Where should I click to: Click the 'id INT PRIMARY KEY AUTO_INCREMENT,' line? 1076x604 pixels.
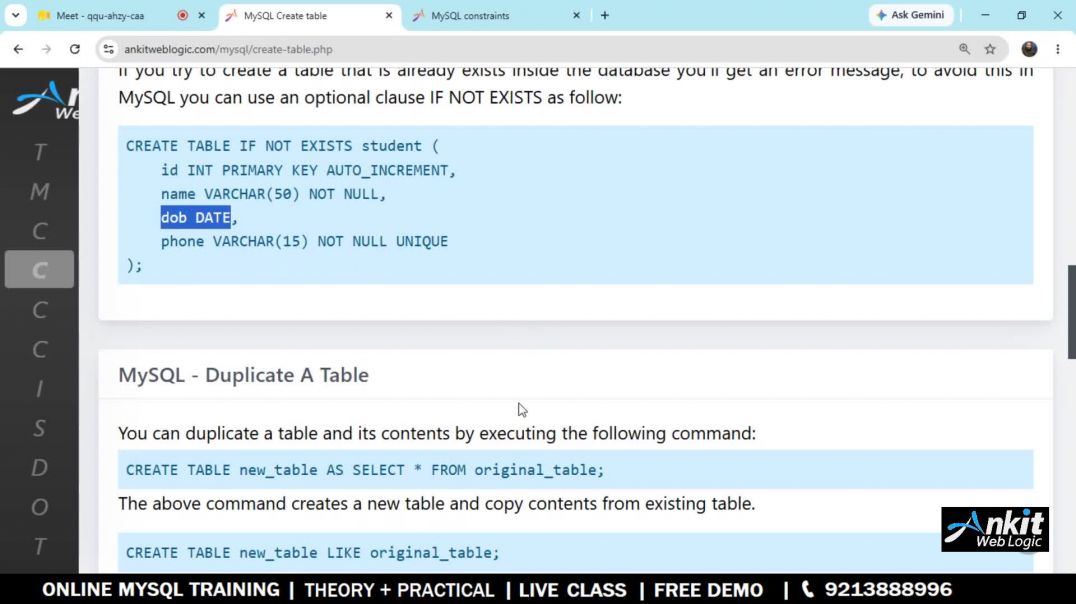point(308,170)
